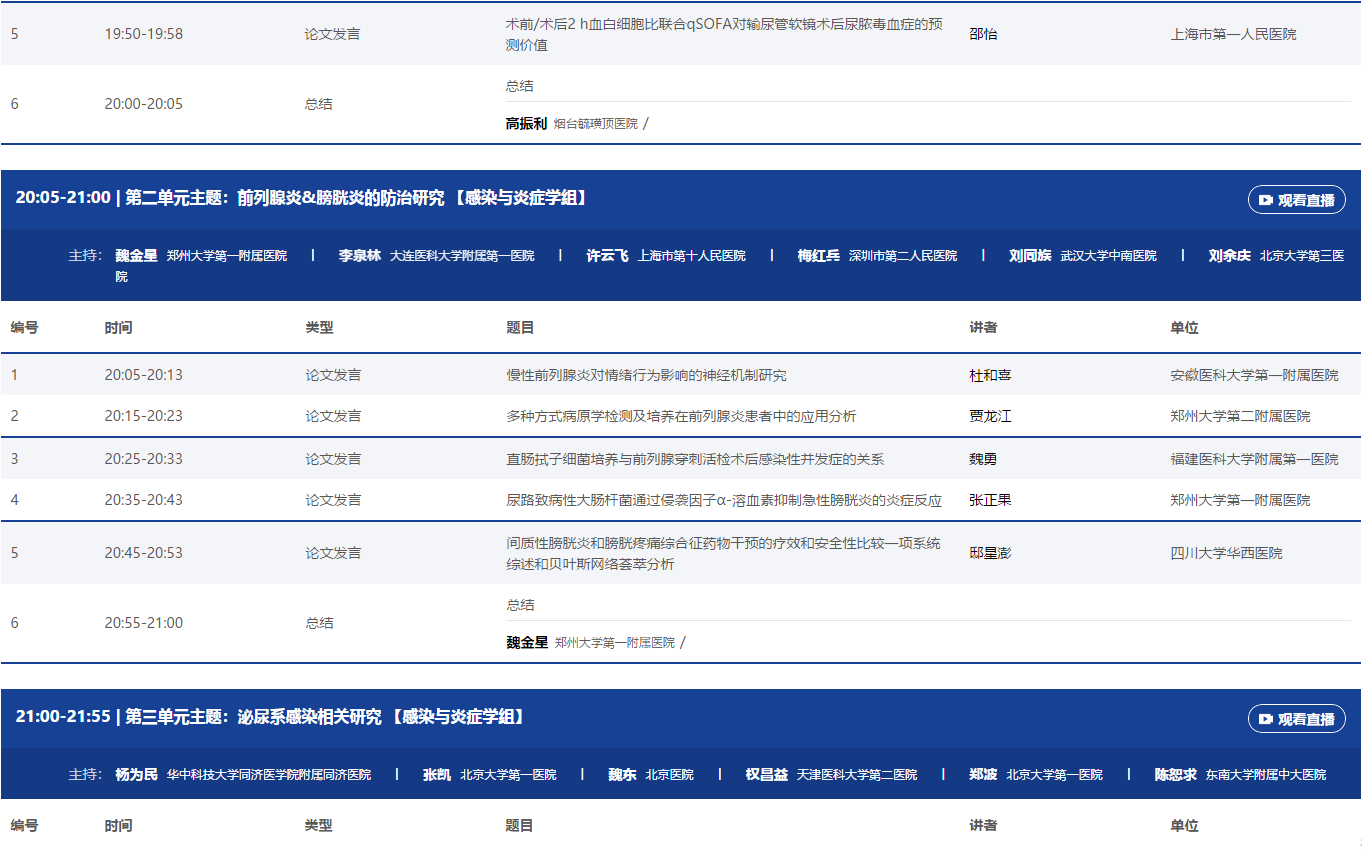Screen dimensions: 1362x850
Task: Select speaker 邵怡 from 上海市第一人民医院
Action: pyautogui.click(x=984, y=34)
